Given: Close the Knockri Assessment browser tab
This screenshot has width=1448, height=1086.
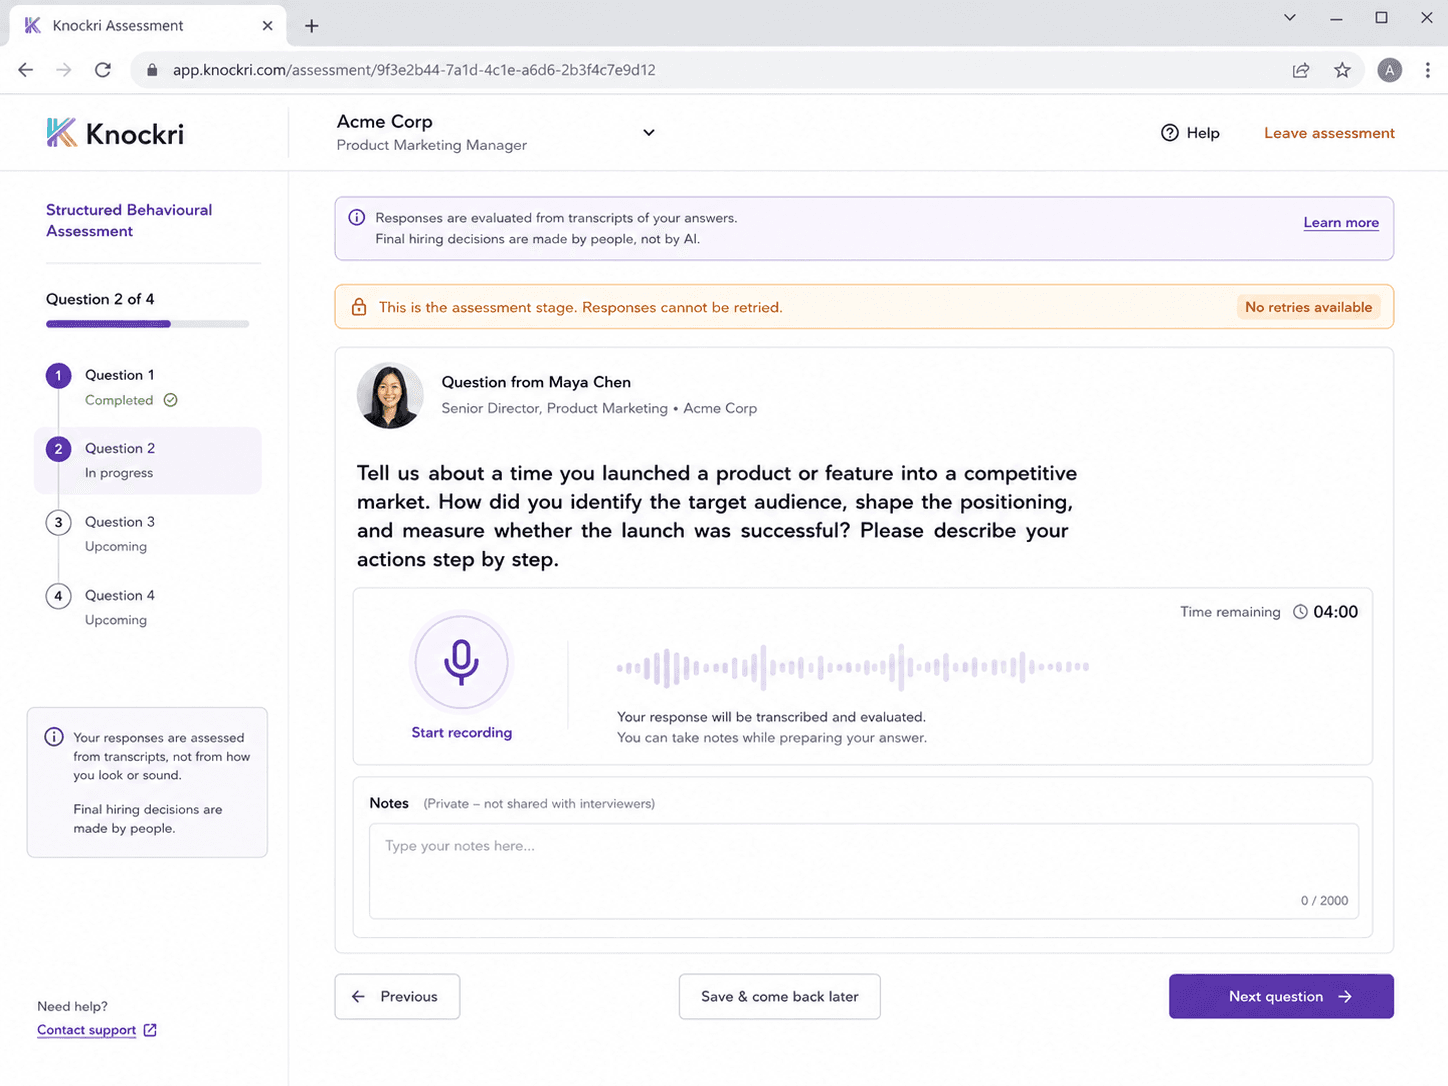Looking at the screenshot, I should (x=267, y=26).
